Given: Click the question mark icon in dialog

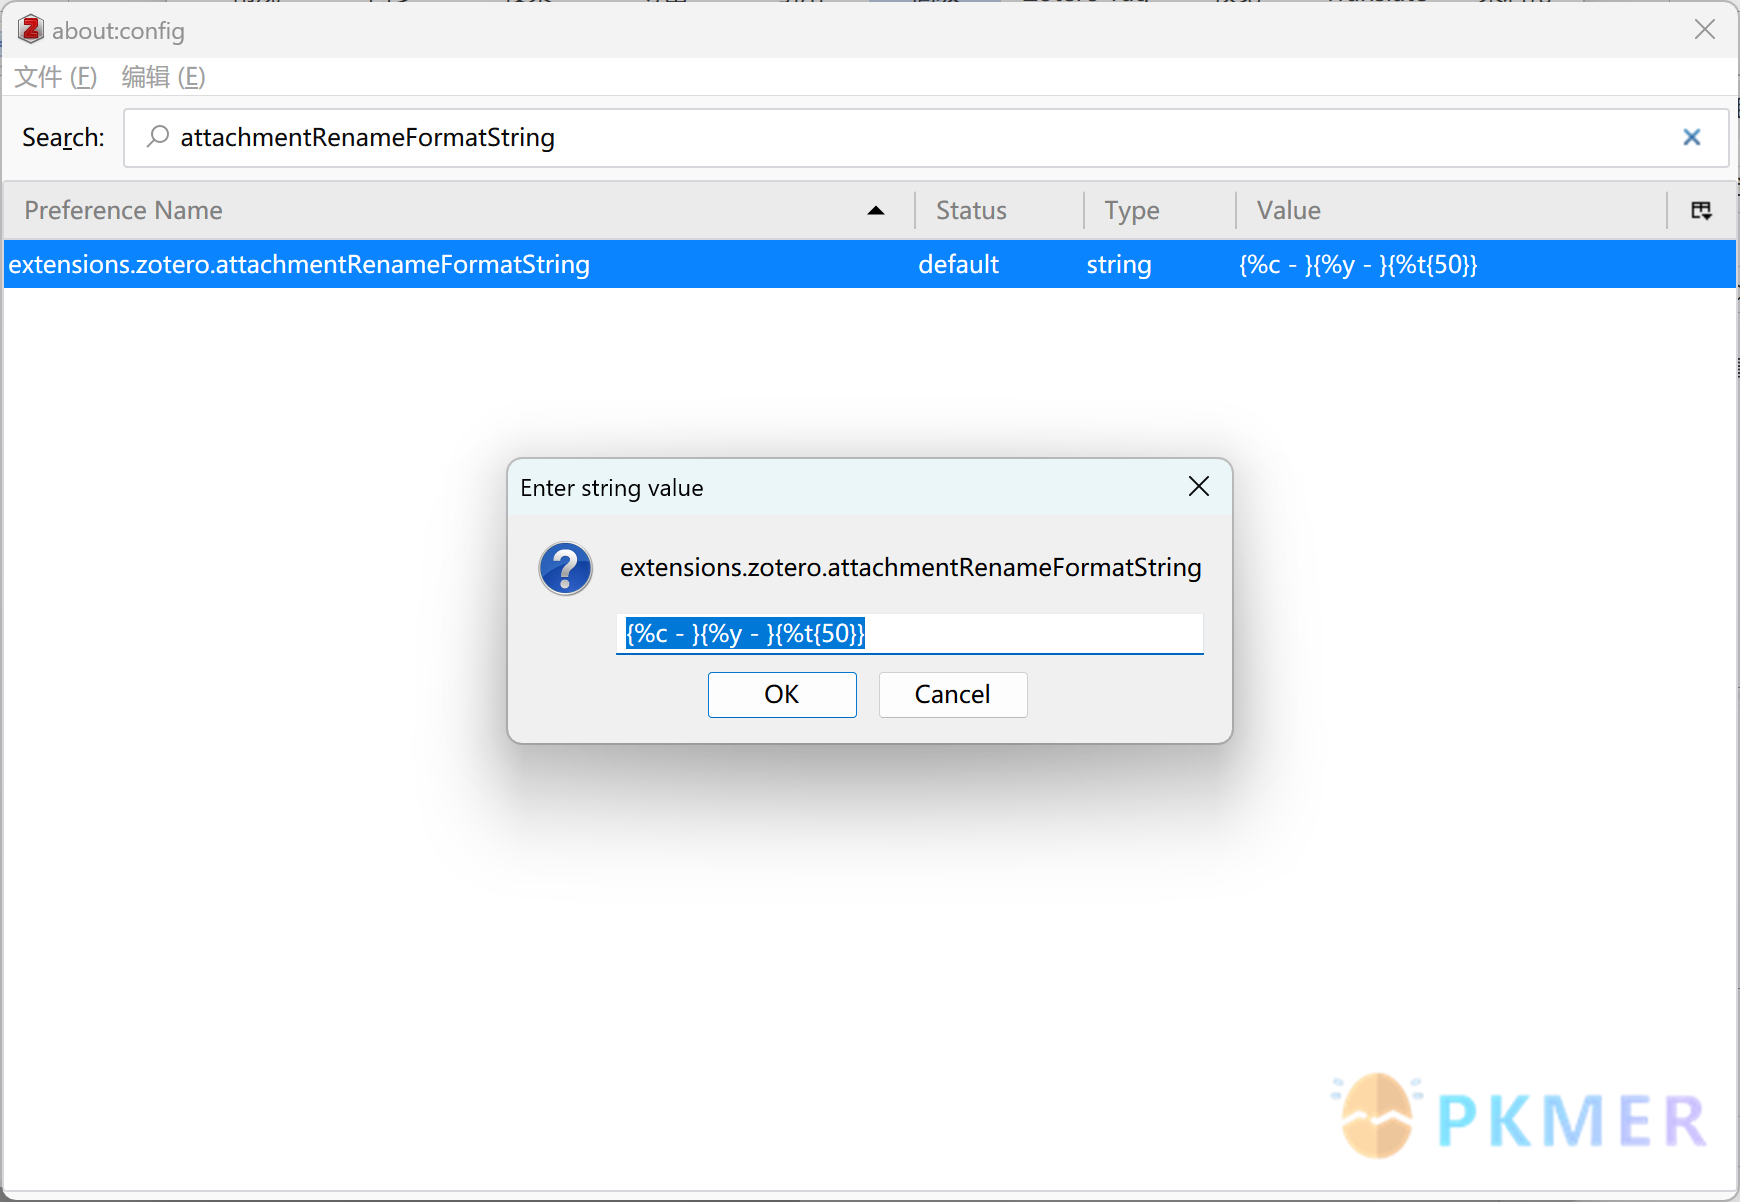Looking at the screenshot, I should (566, 568).
